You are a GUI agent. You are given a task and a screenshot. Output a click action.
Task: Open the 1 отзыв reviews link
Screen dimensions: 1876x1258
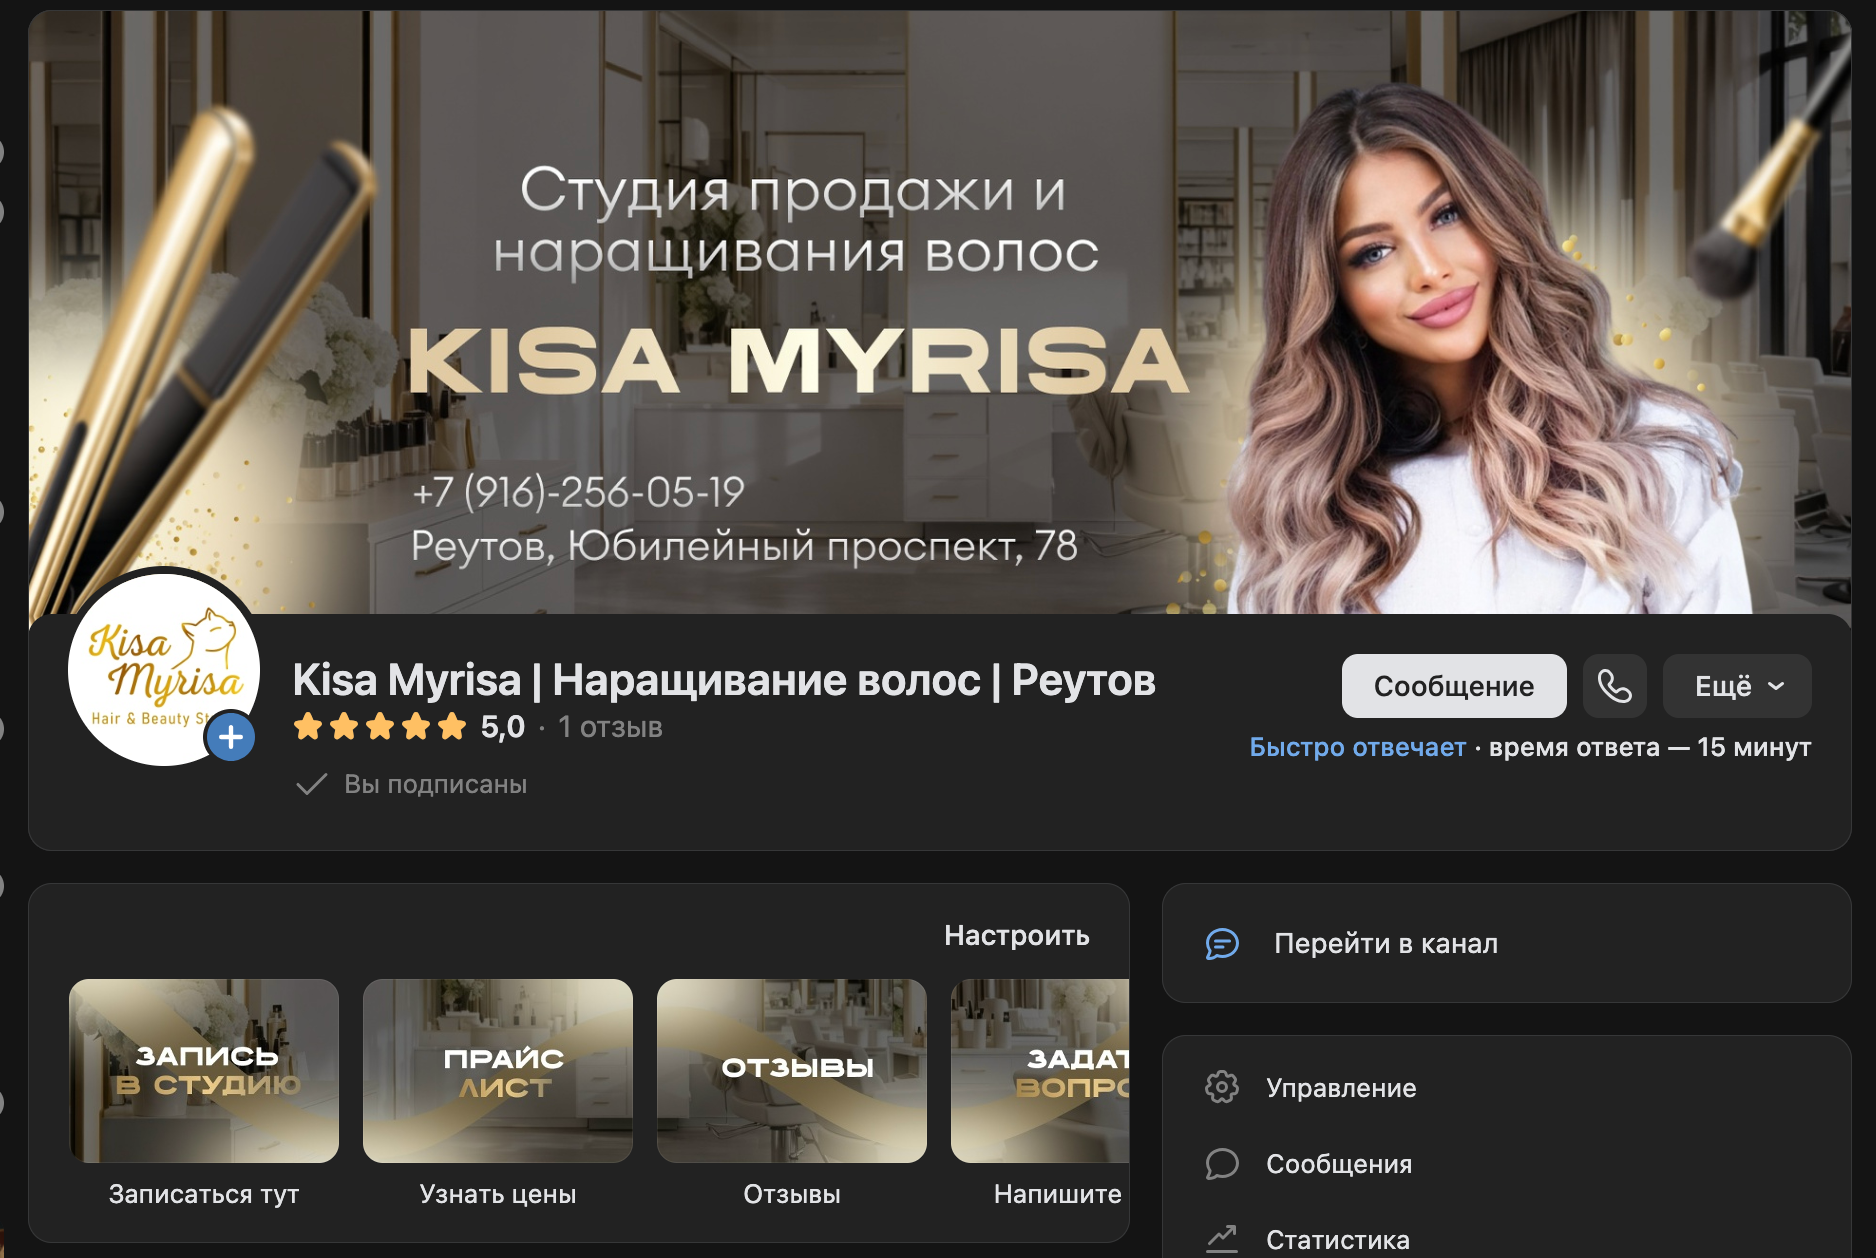point(610,727)
